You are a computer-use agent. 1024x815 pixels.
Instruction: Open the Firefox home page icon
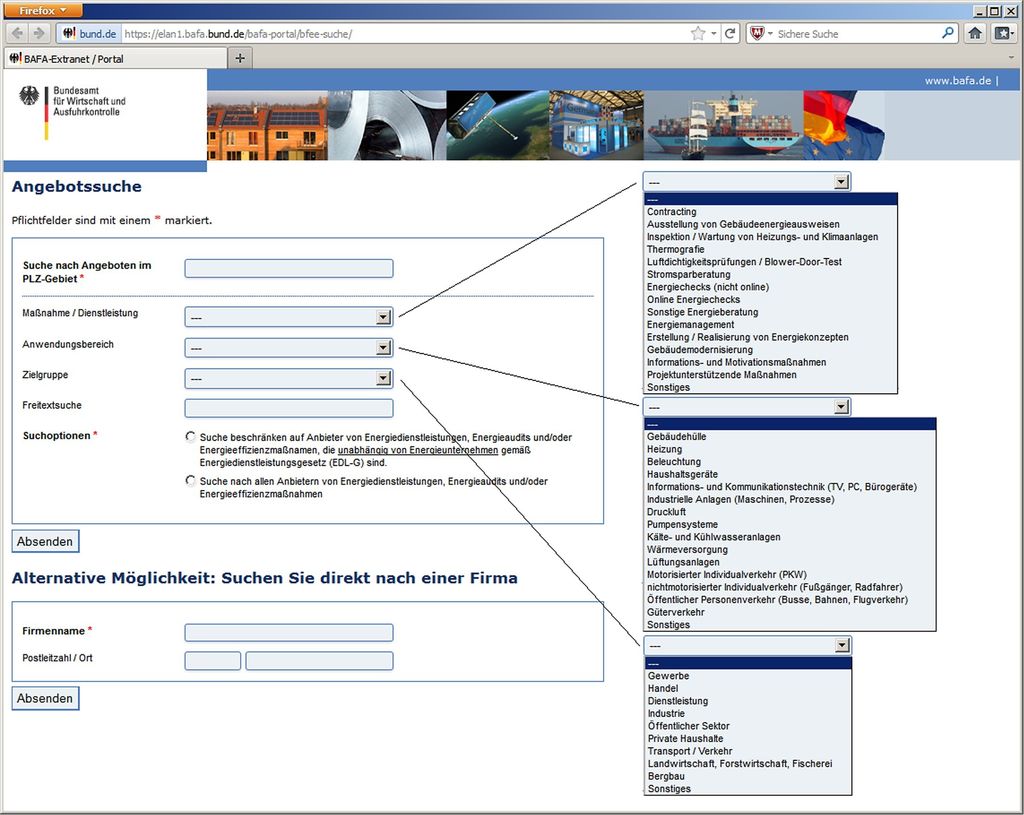pos(975,33)
